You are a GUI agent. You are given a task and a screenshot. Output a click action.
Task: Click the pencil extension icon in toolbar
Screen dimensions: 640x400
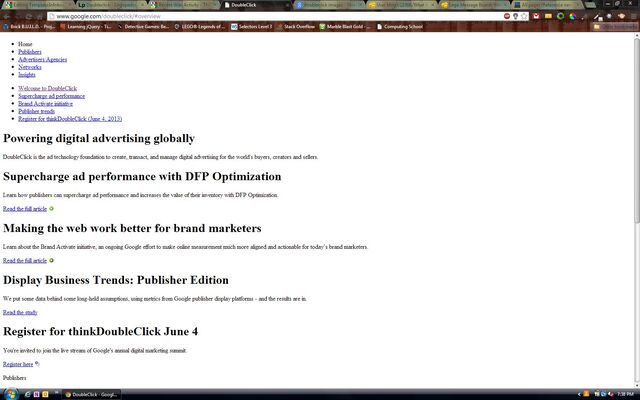click(598, 16)
